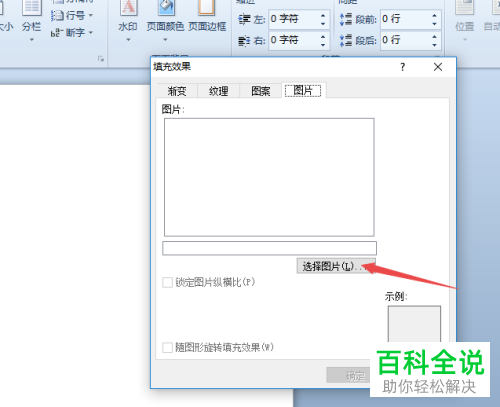Screen dimensions: 500x407
Task: Switch to the Texture (纹理) tab
Action: pyautogui.click(x=219, y=91)
